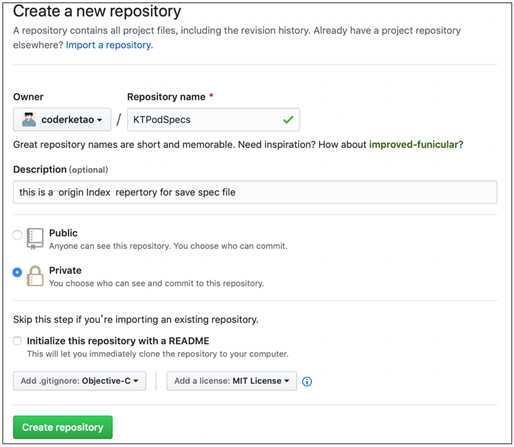Click the license info icon
The width and height of the screenshot is (514, 447).
(x=307, y=381)
